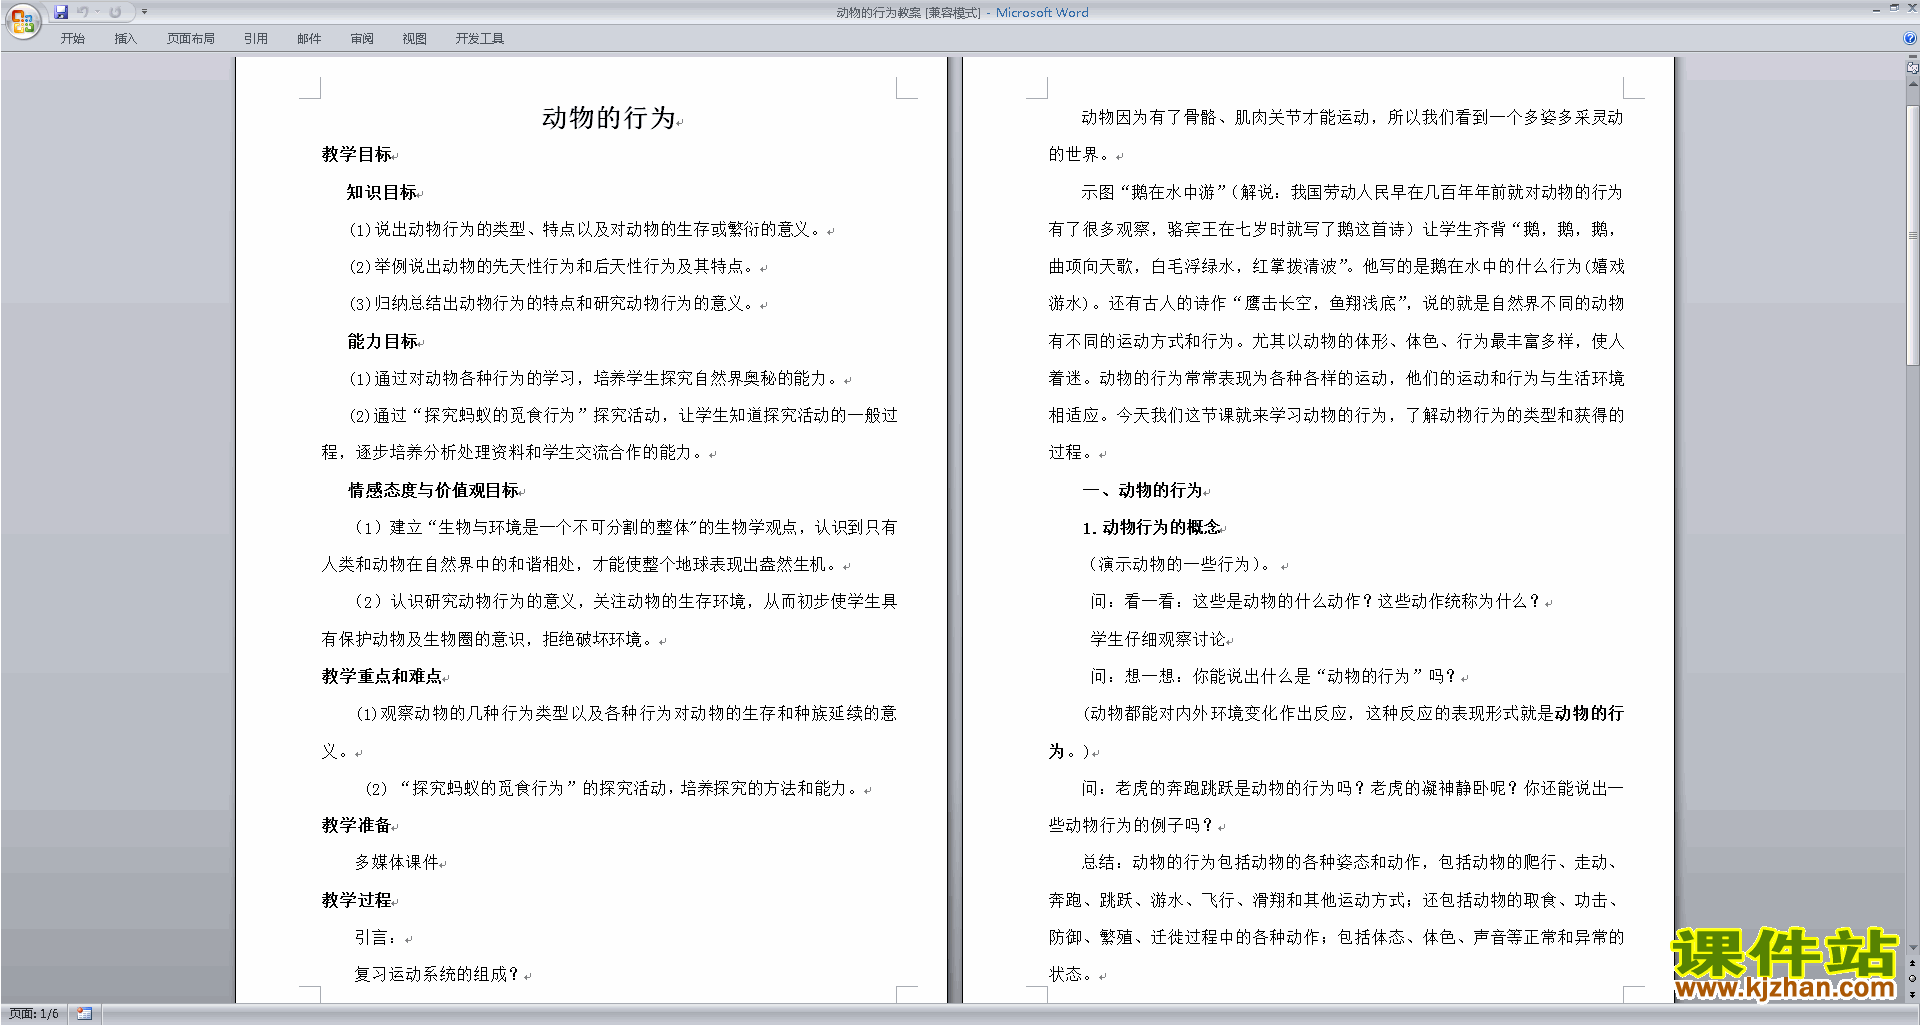Click the heading 教学过程
This screenshot has height=1025, width=1920.
click(357, 900)
